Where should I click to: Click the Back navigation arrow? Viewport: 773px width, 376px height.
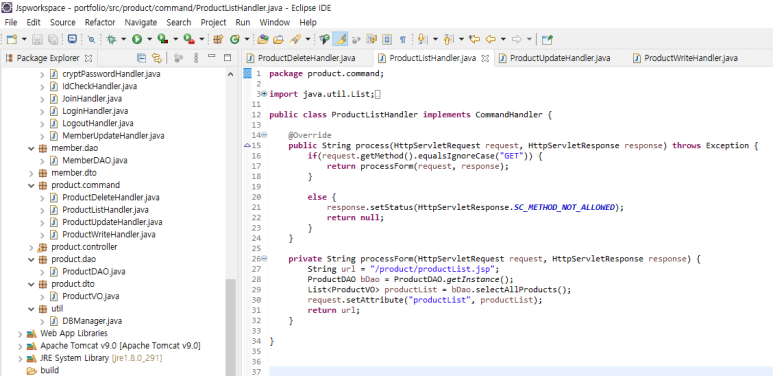(x=491, y=39)
